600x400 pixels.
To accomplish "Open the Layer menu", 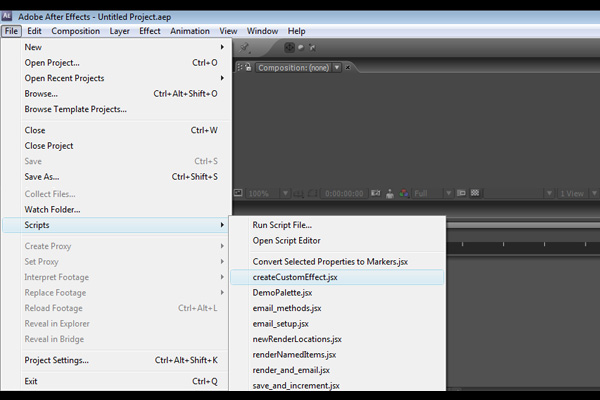I will [x=119, y=31].
